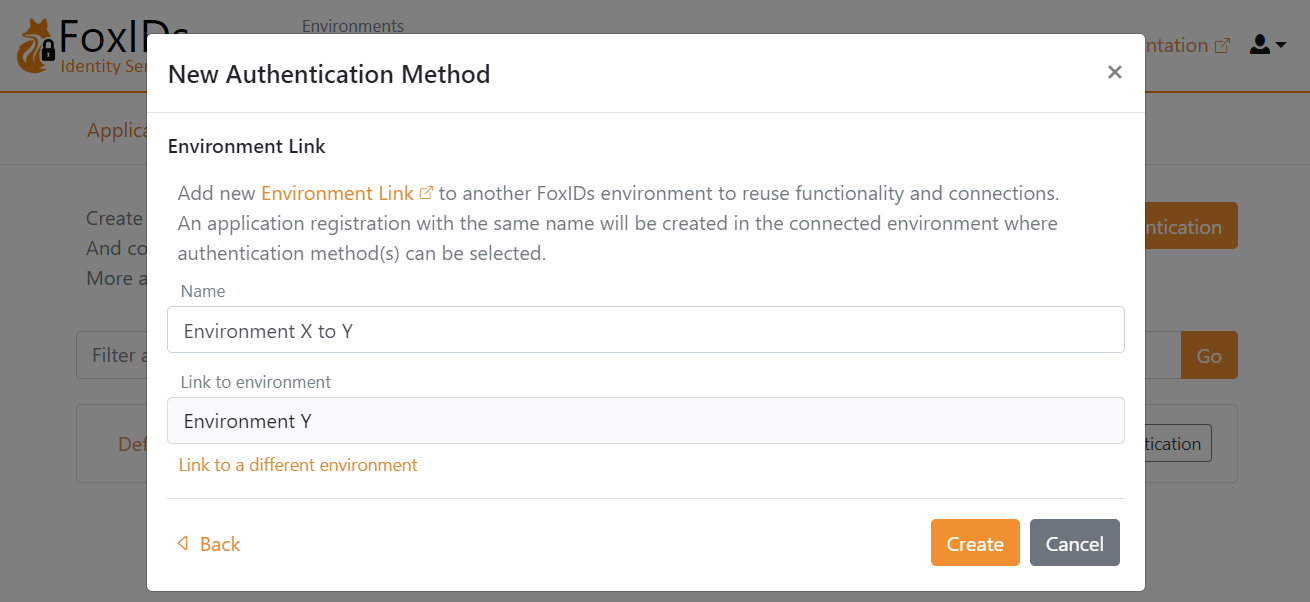1310x602 pixels.
Task: Go Back in the dialog
Action: [x=208, y=543]
